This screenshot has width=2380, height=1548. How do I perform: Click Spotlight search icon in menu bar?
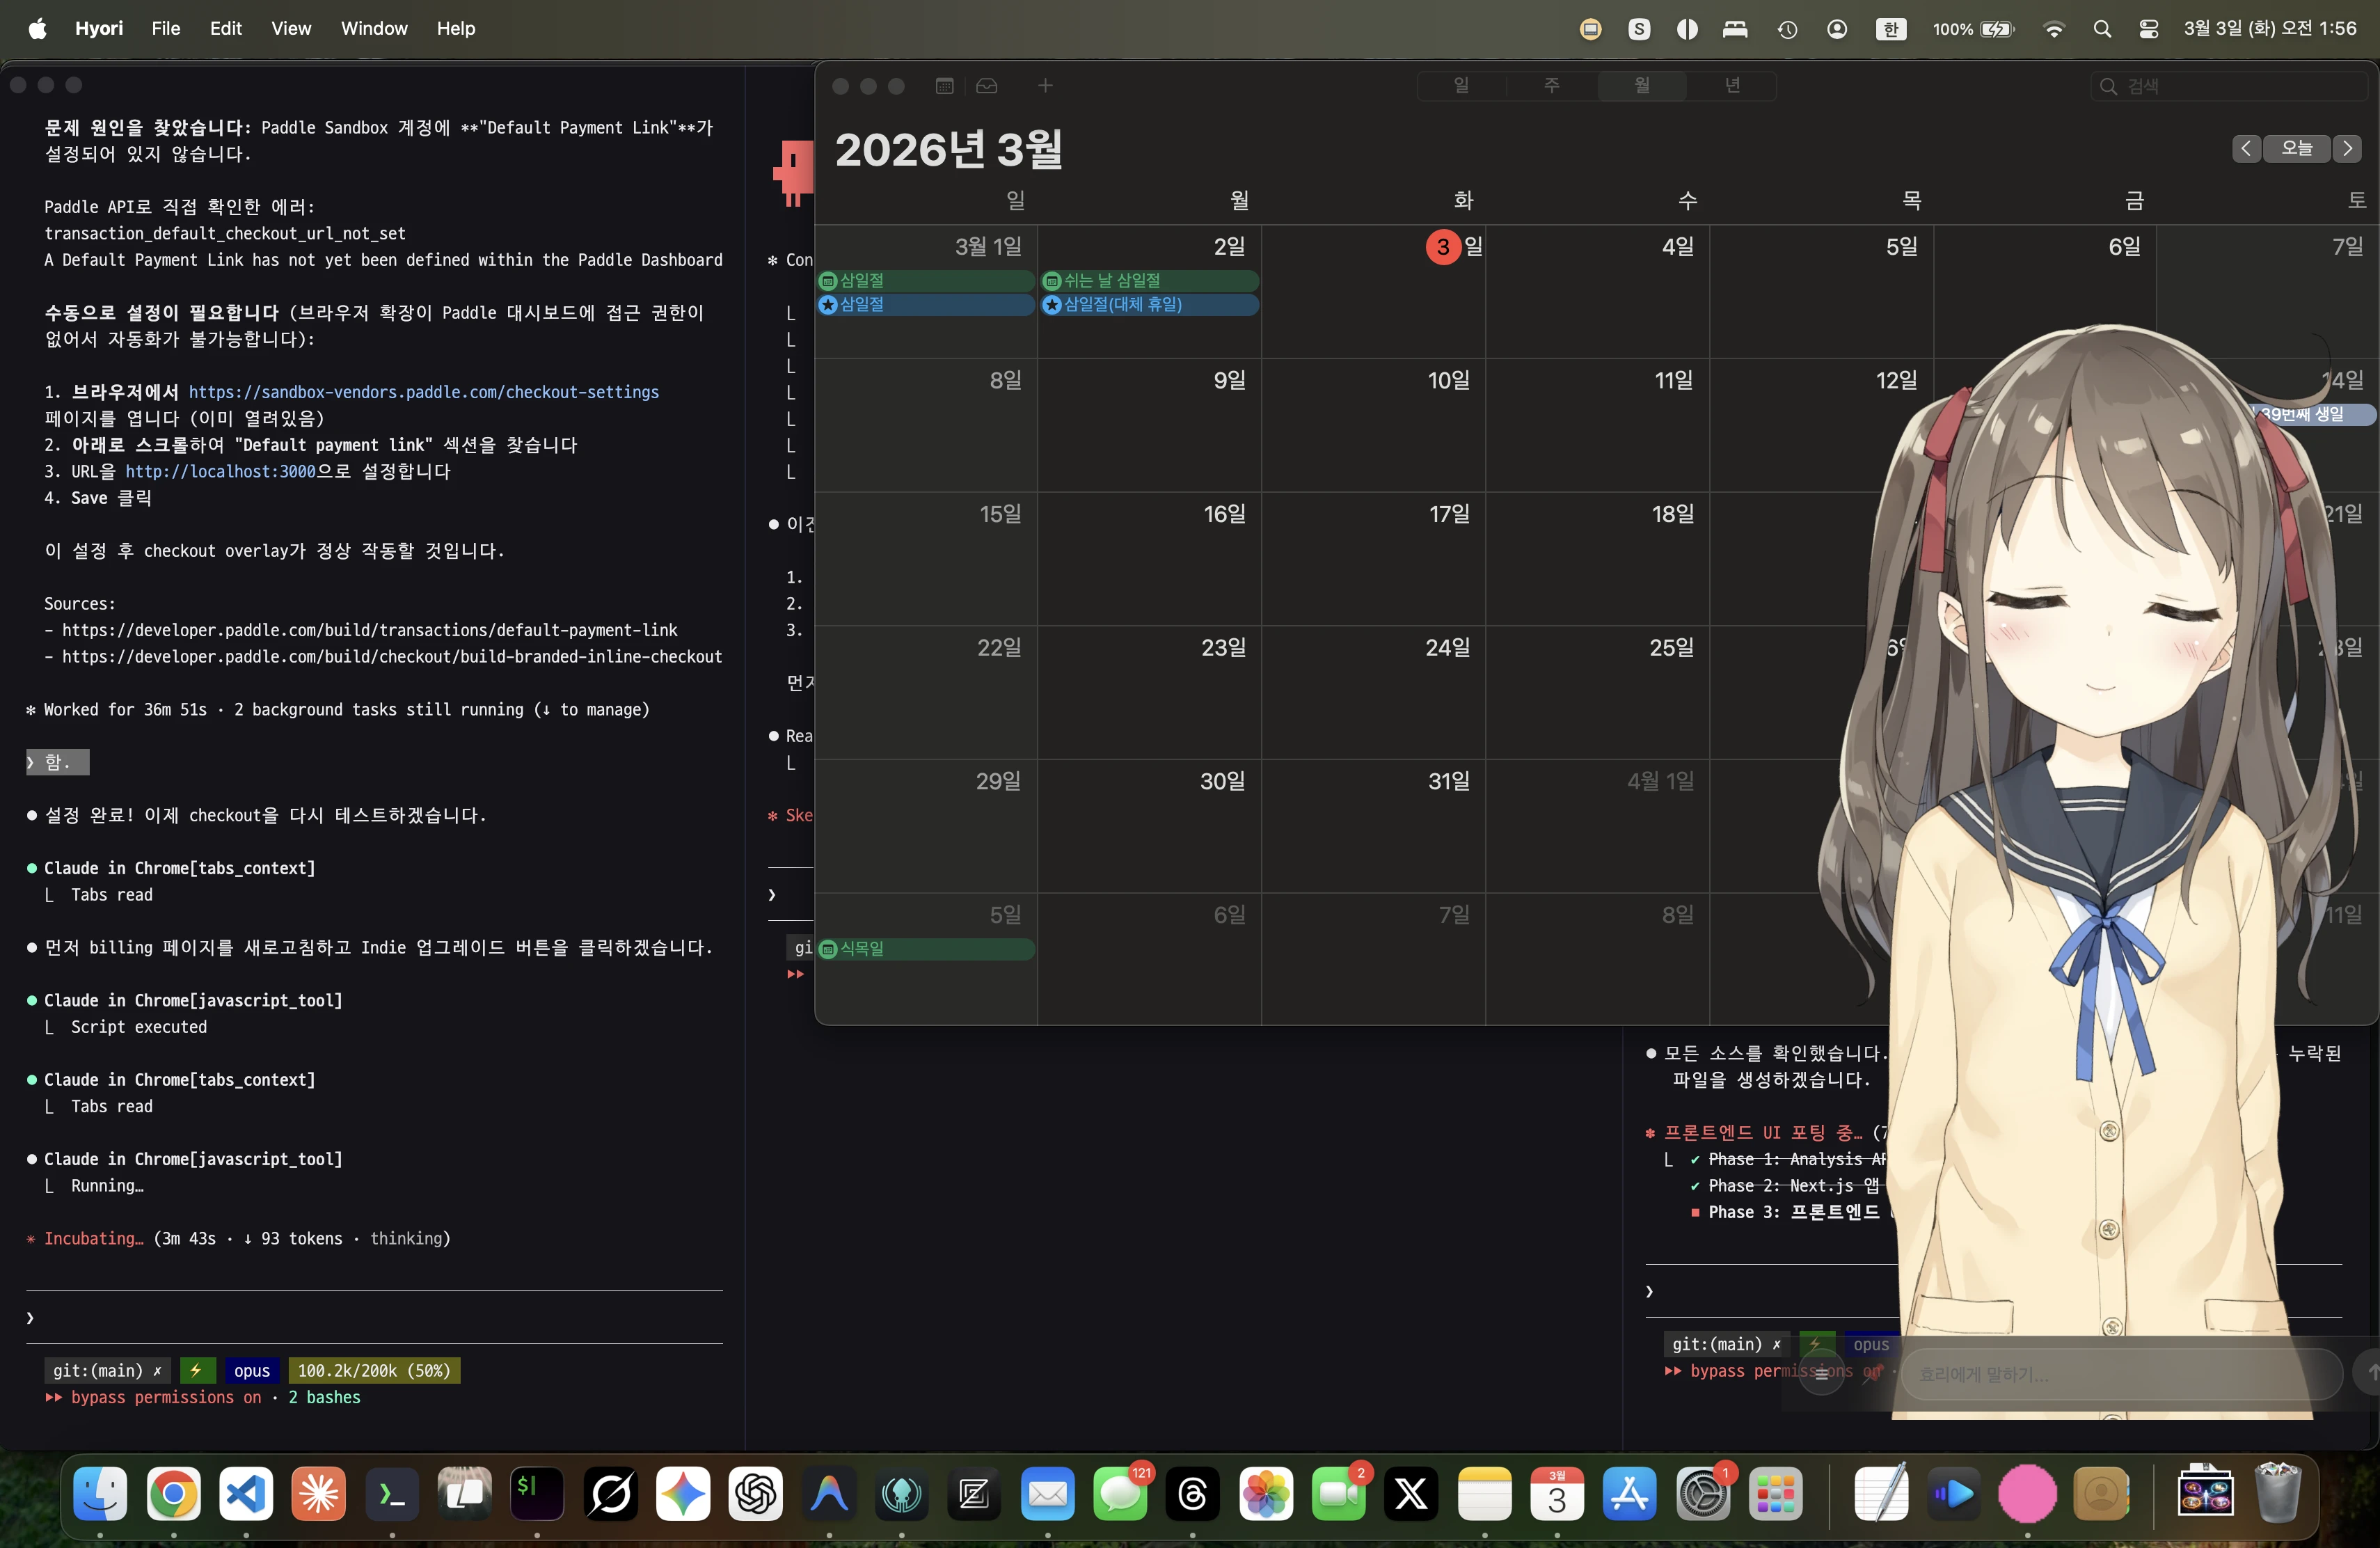coord(2102,29)
